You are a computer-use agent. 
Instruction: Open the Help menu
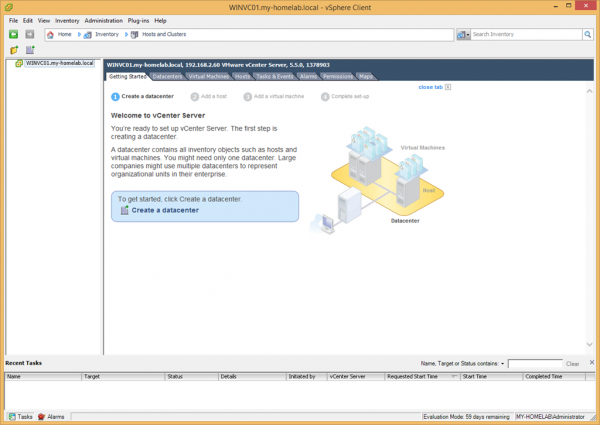click(x=160, y=21)
